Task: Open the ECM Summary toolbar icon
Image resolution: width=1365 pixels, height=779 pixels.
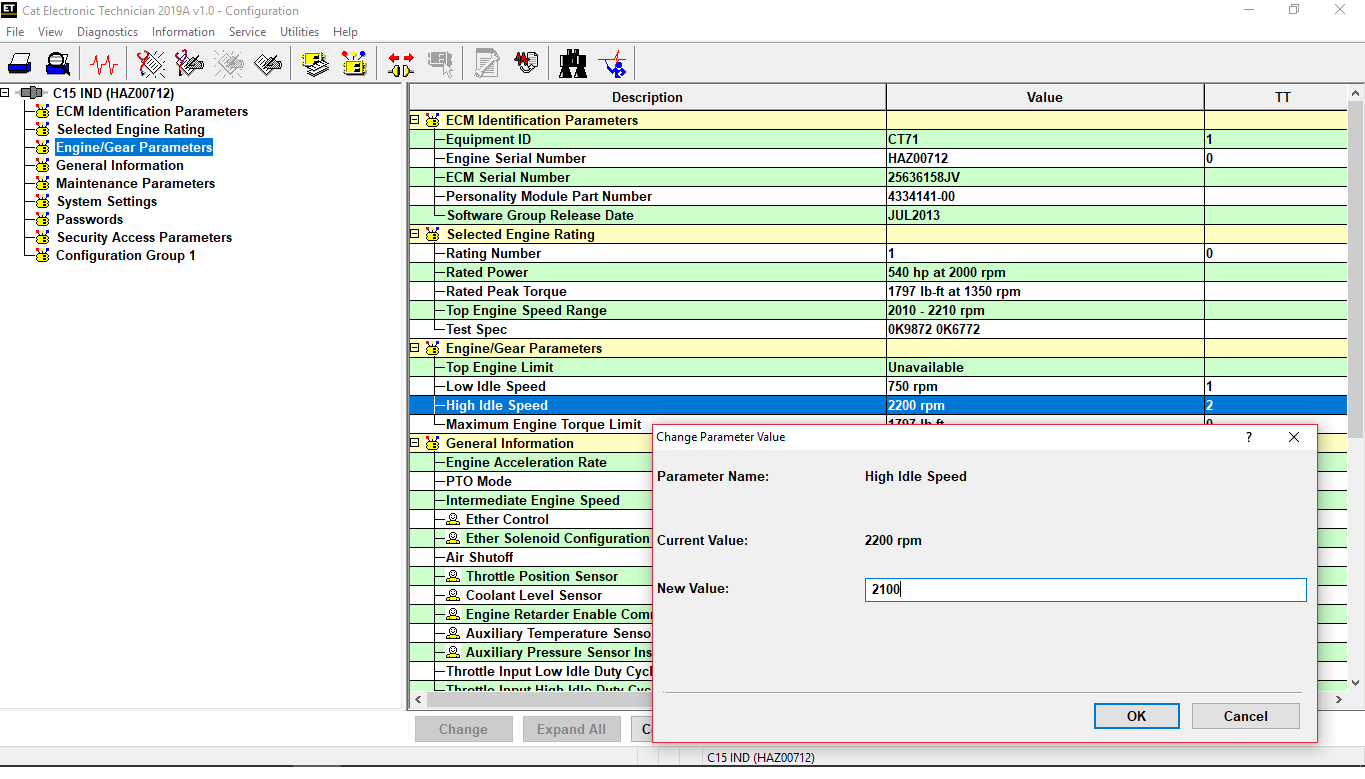Action: click(316, 64)
